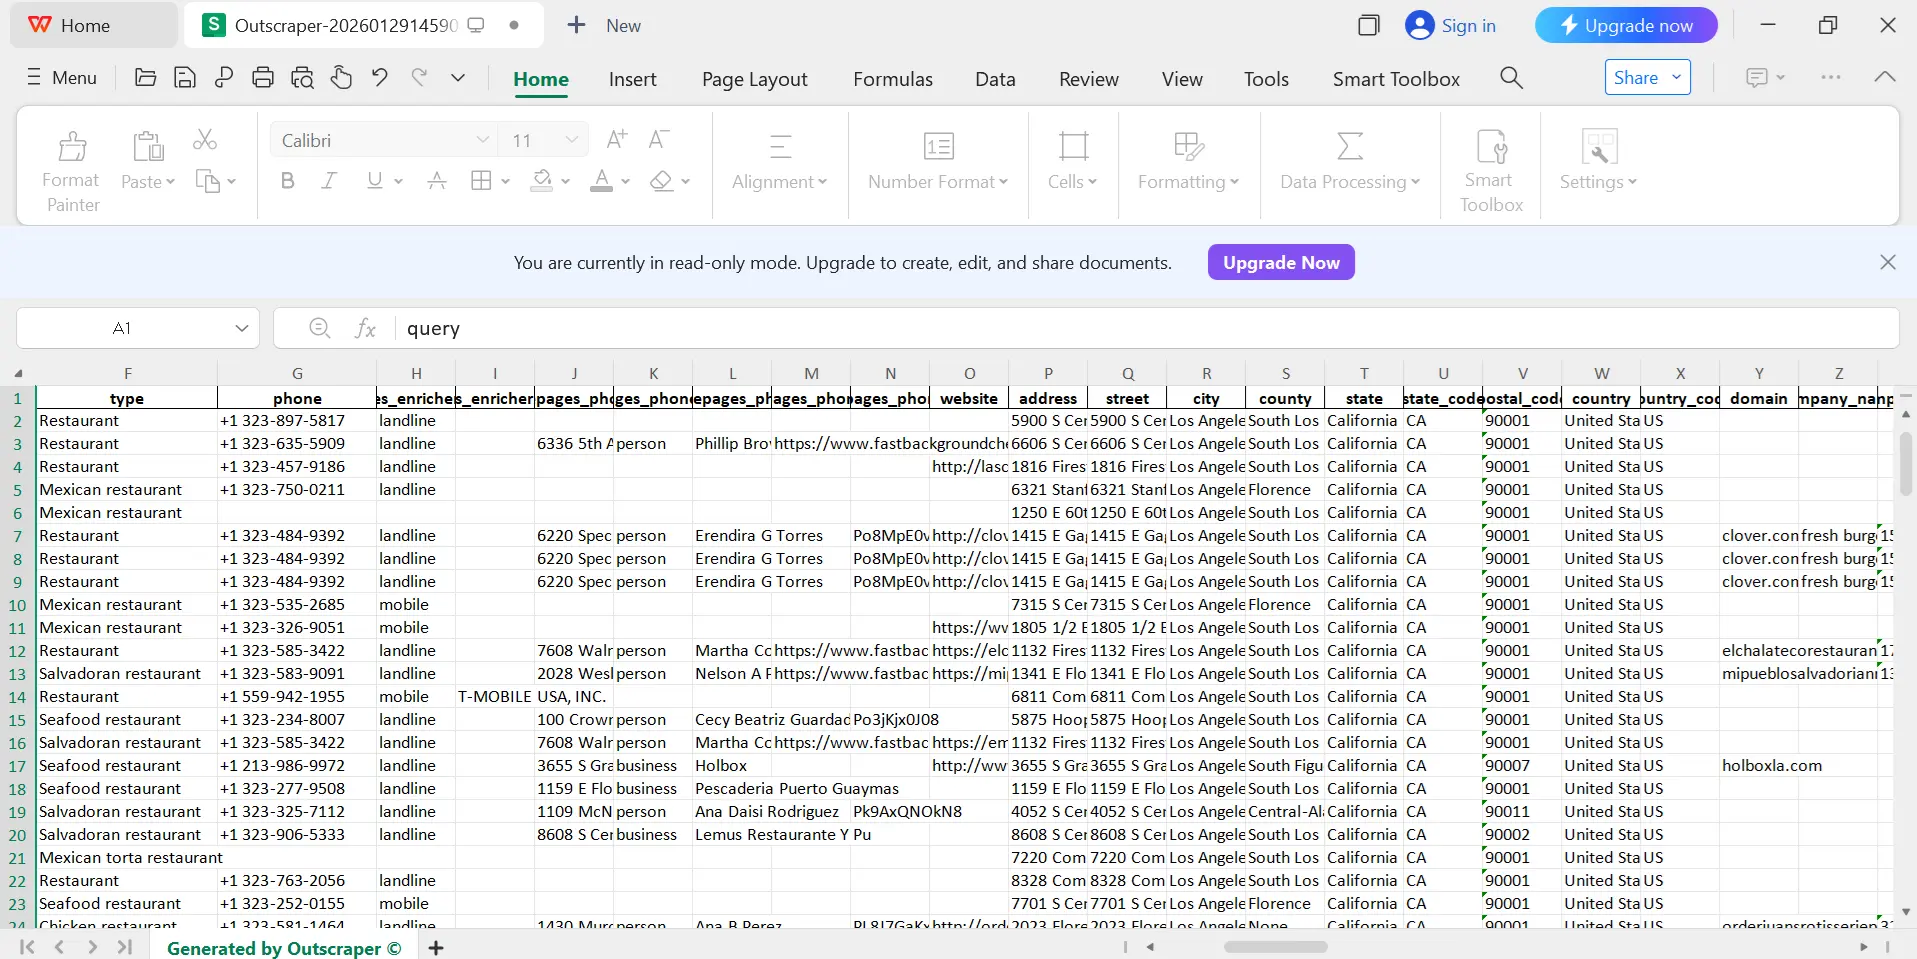
Task: Open the fill color bucket swatch
Action: 542,181
